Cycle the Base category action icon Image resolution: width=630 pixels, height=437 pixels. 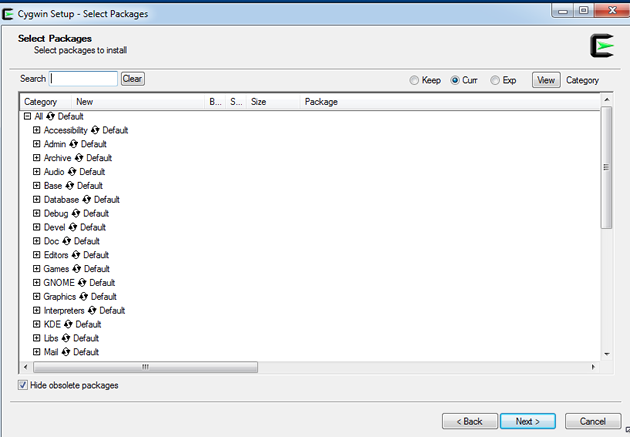pos(70,186)
